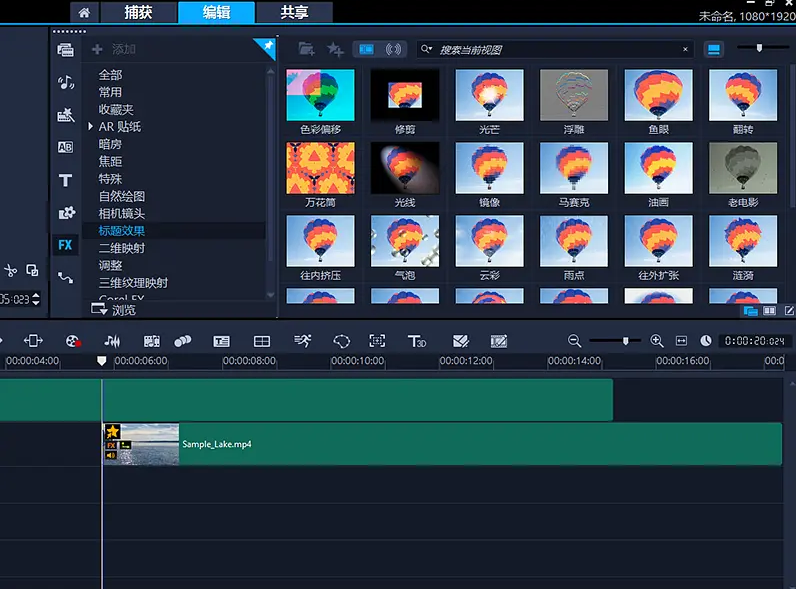Switch to the 编辑 tab
This screenshot has width=796, height=589.
pos(216,12)
